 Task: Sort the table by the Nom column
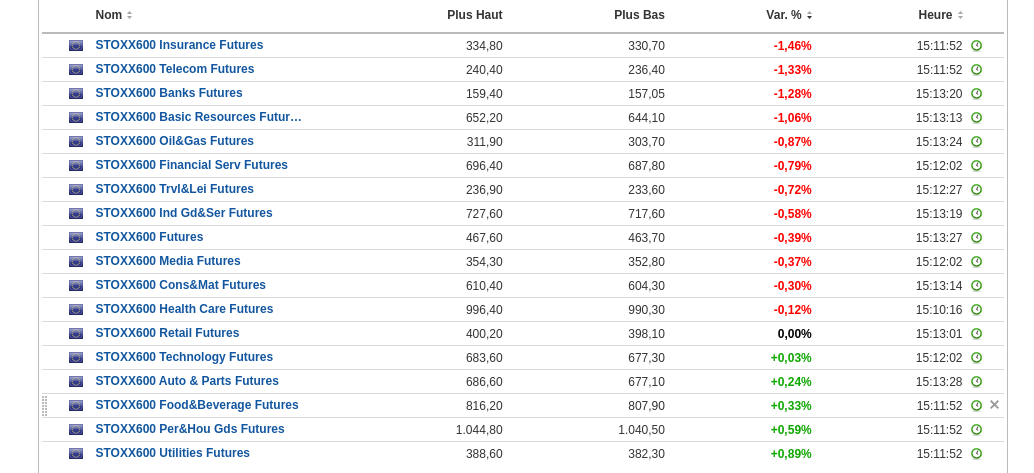pos(109,15)
